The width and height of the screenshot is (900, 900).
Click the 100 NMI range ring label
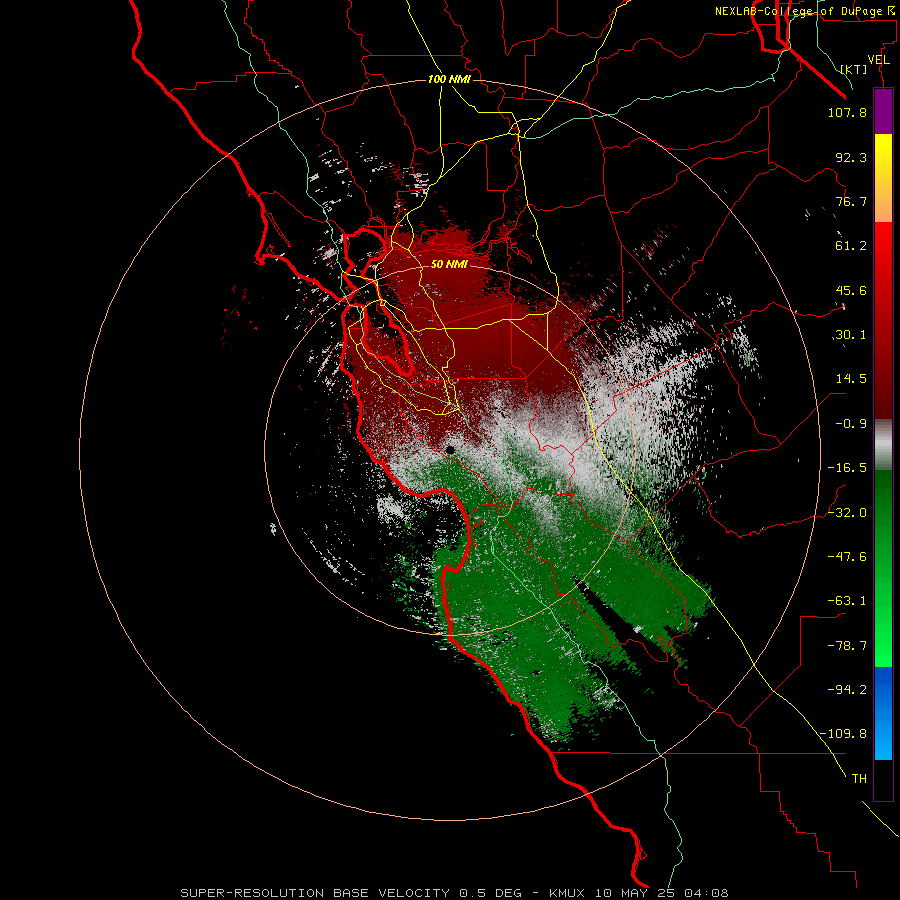click(x=449, y=79)
